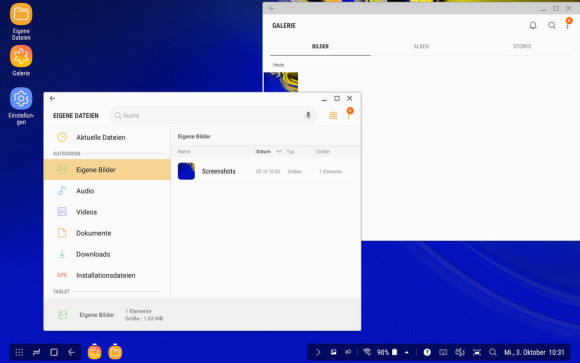
Task: Click the 1 Elemente size cell
Action: (x=330, y=172)
